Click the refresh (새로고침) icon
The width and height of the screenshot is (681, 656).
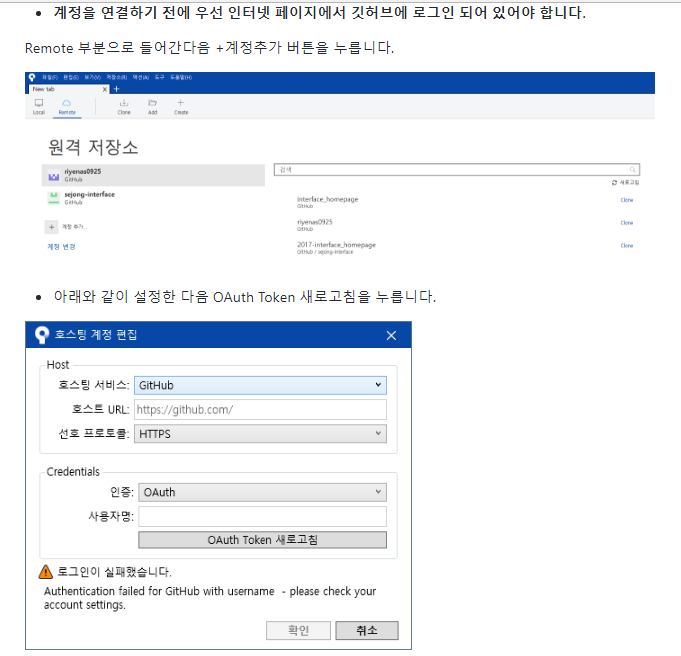click(x=614, y=182)
